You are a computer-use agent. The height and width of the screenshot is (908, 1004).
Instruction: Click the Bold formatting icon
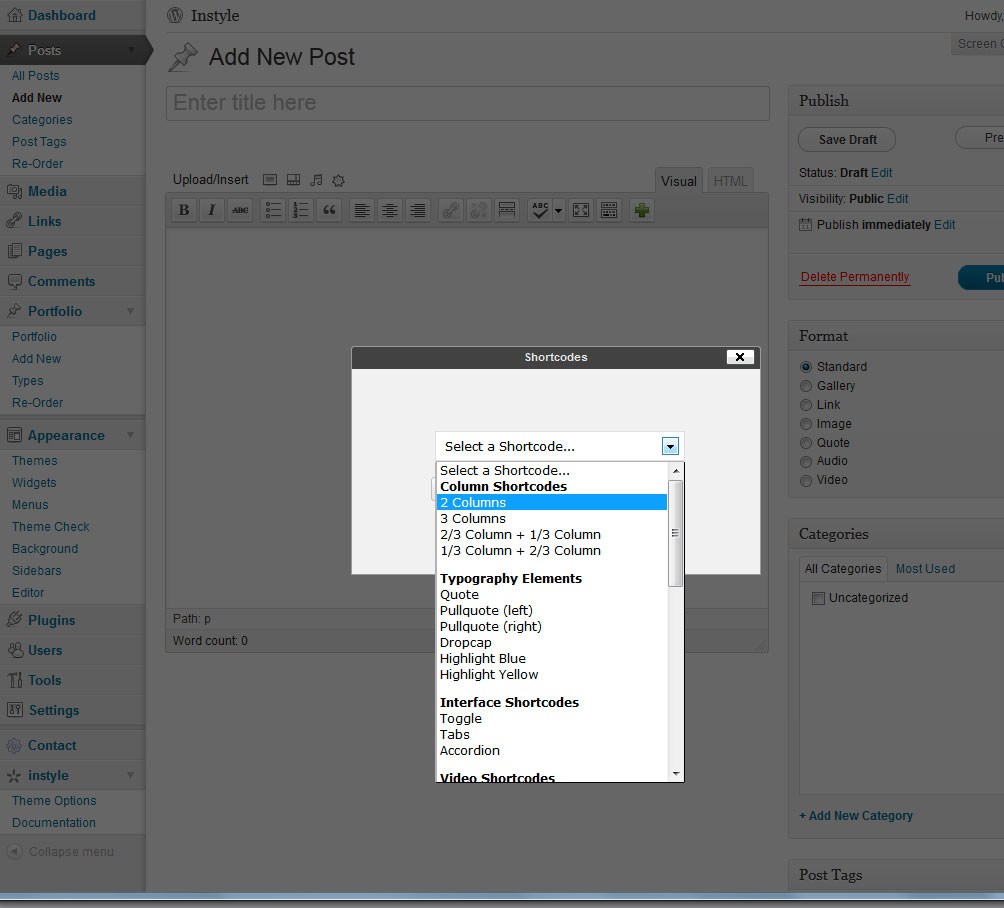184,210
